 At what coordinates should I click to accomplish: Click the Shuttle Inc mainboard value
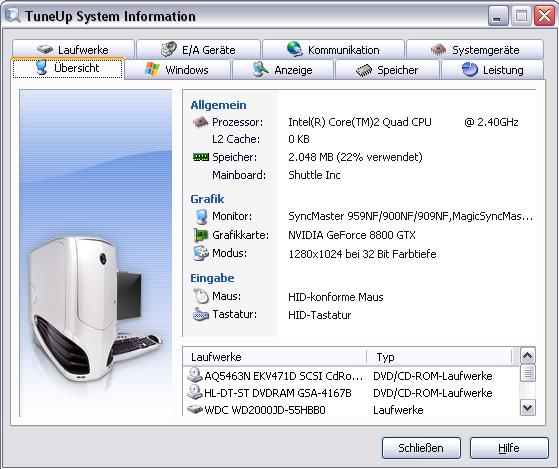(314, 175)
